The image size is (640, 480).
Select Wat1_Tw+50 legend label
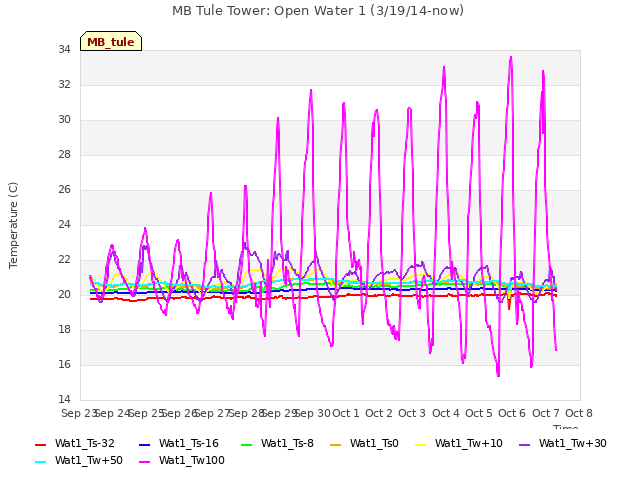(x=89, y=460)
